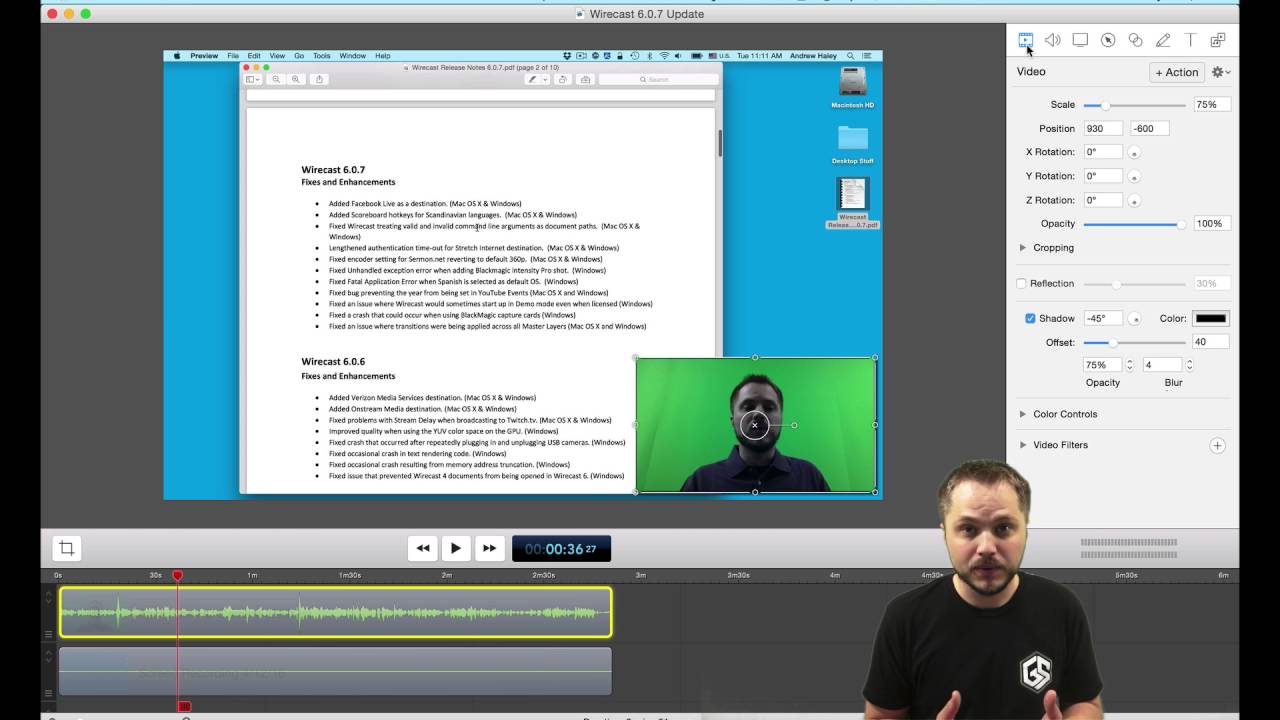Click the bottom track's handle menu icon
This screenshot has width=1280, height=720.
[48, 693]
